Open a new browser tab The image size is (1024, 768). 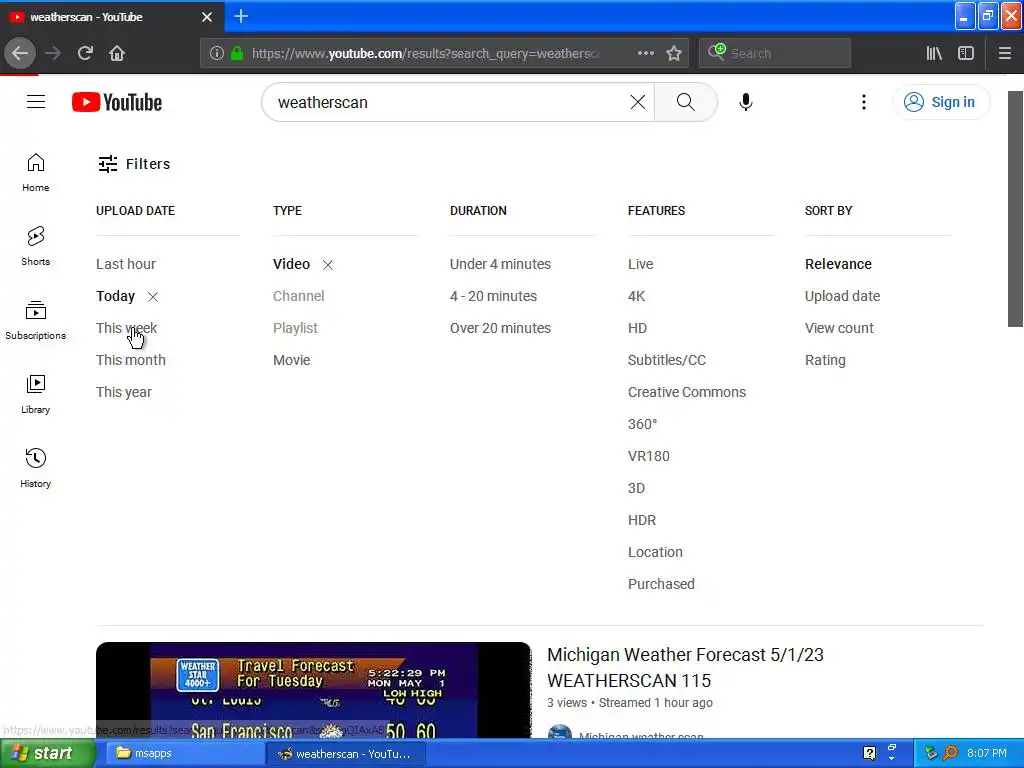[x=241, y=16]
